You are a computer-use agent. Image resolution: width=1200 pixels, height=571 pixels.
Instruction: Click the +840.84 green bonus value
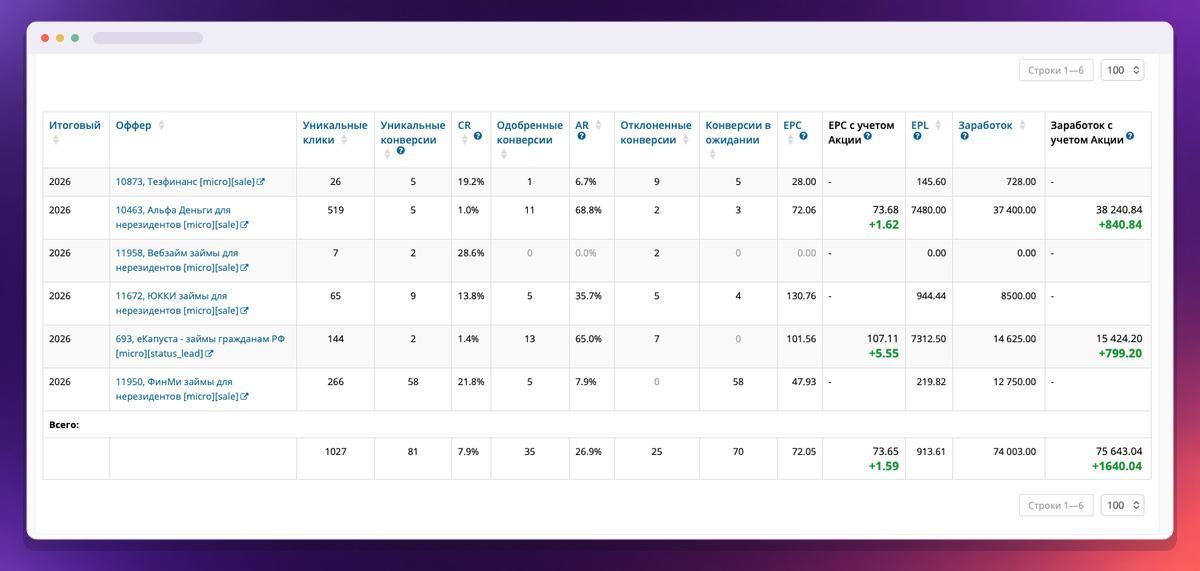click(1120, 225)
